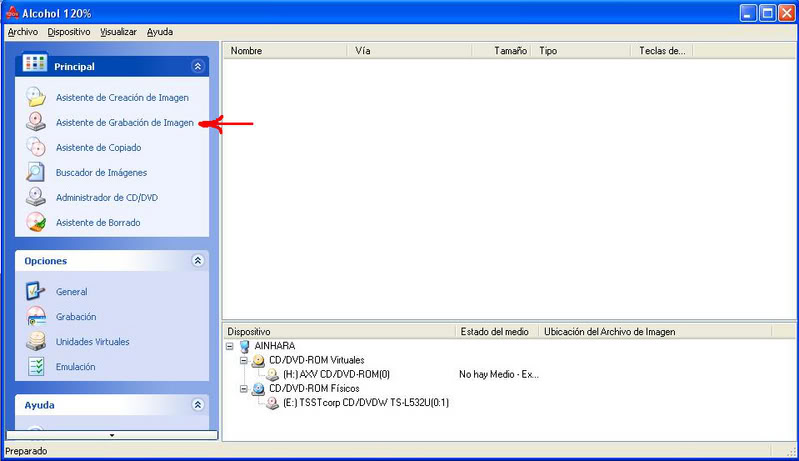
Task: Sort by Tipo column header
Action: [x=581, y=50]
